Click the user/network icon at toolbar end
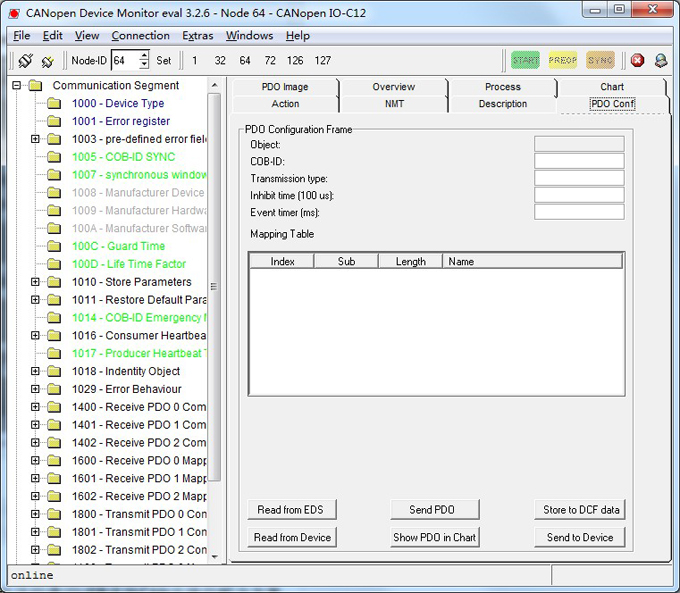Screen dimensions: 680x593 tap(660, 60)
